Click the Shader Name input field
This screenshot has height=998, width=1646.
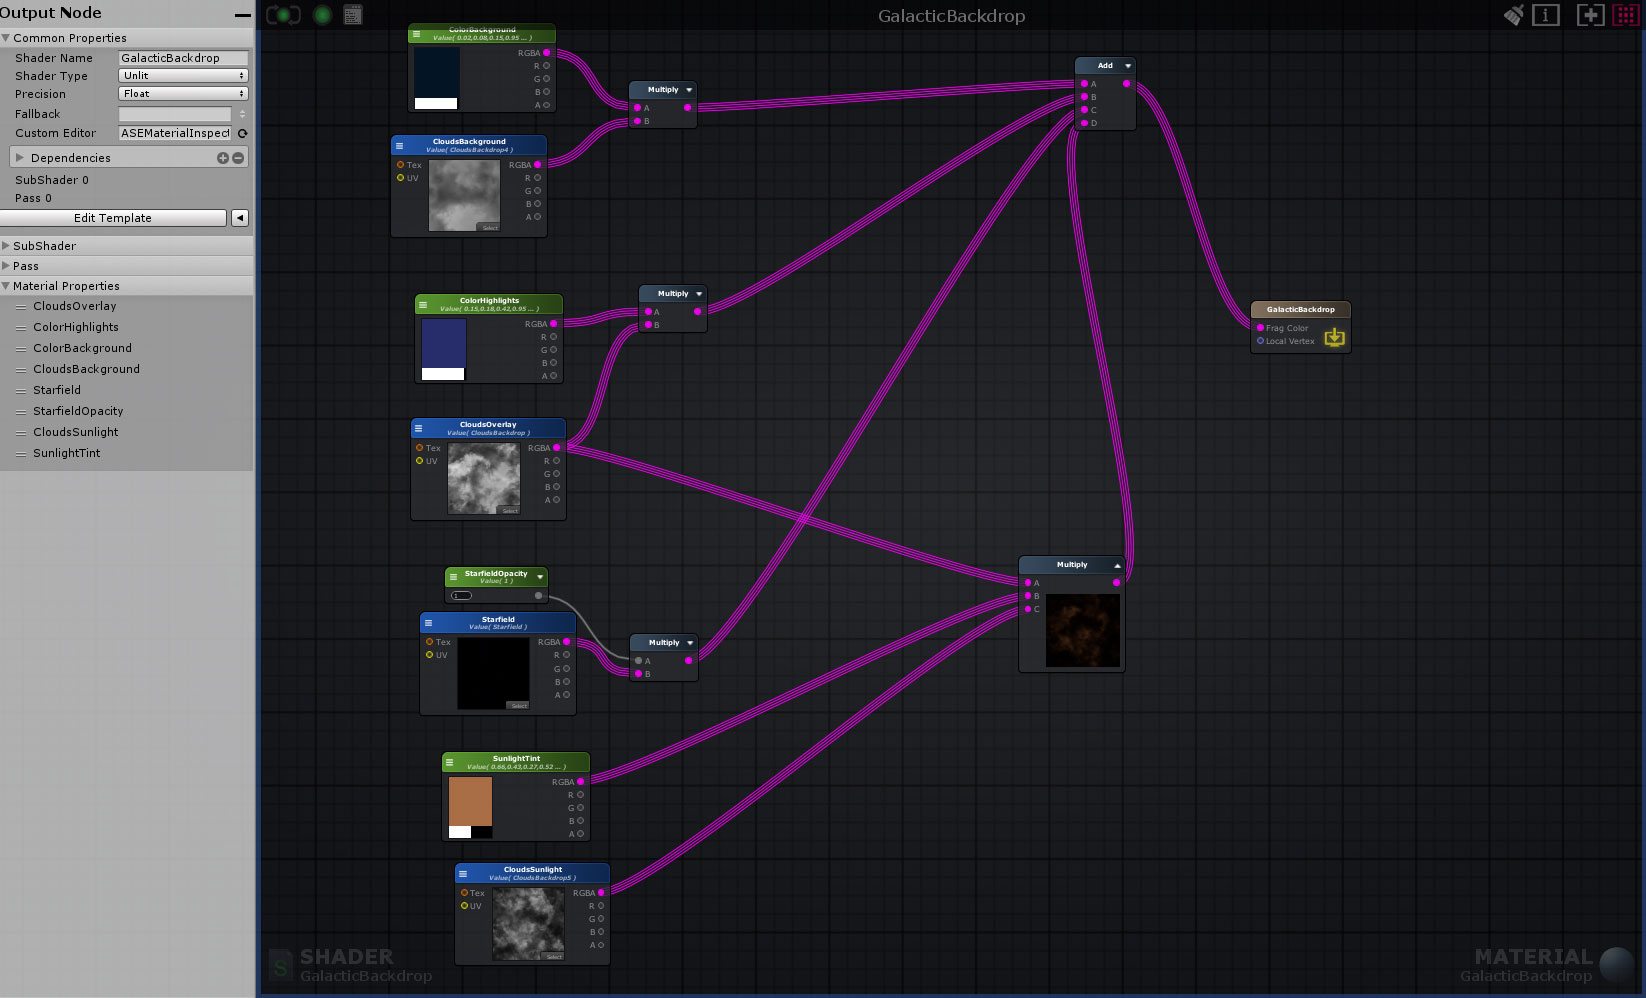pyautogui.click(x=183, y=58)
